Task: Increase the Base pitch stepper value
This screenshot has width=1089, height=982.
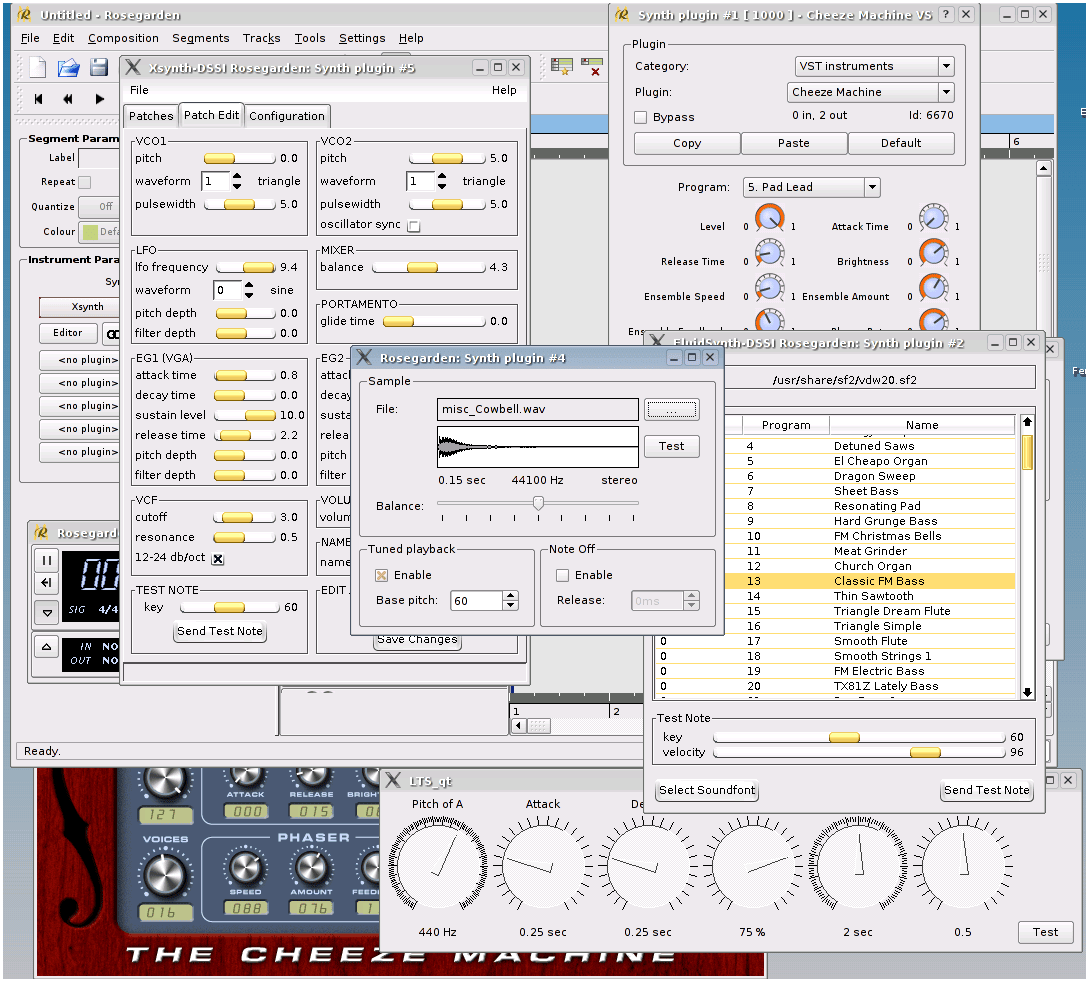Action: pos(510,596)
